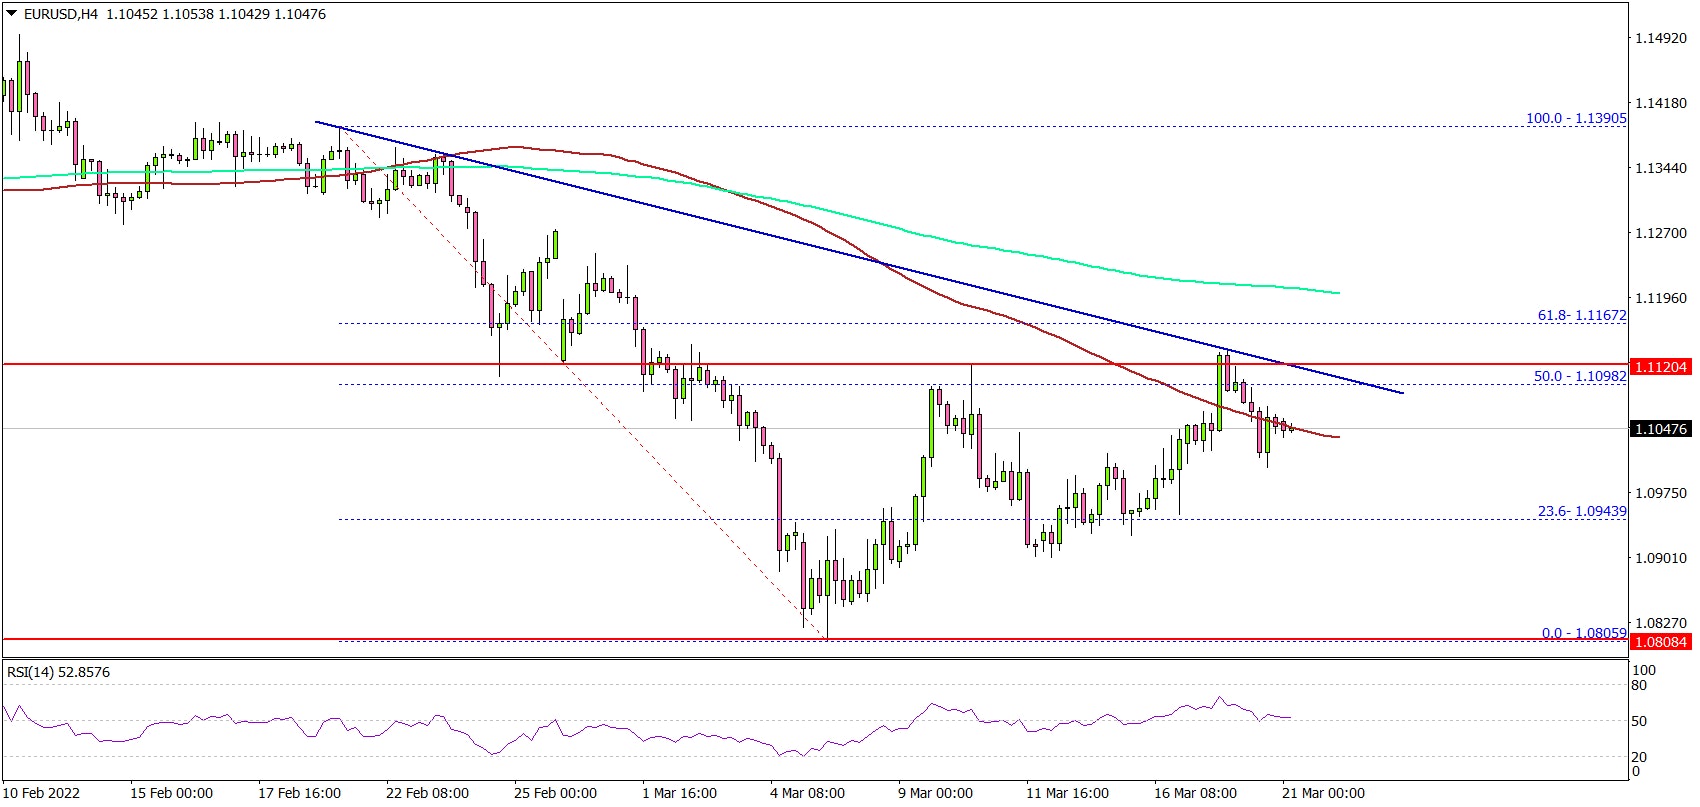Click the Fibonacci 100.0 - 1.13905 label
The width and height of the screenshot is (1700, 807).
click(x=1575, y=118)
